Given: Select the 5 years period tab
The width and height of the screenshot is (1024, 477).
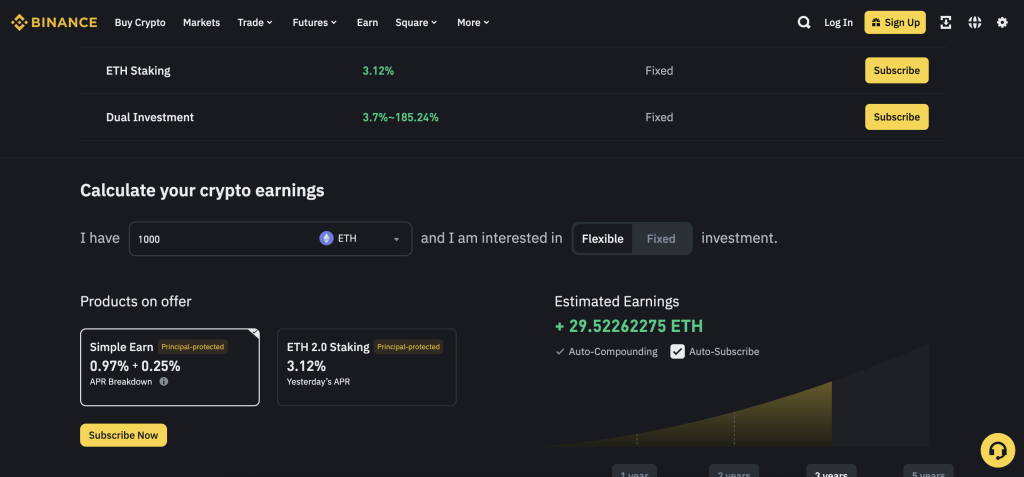Looking at the screenshot, I should [928, 471].
